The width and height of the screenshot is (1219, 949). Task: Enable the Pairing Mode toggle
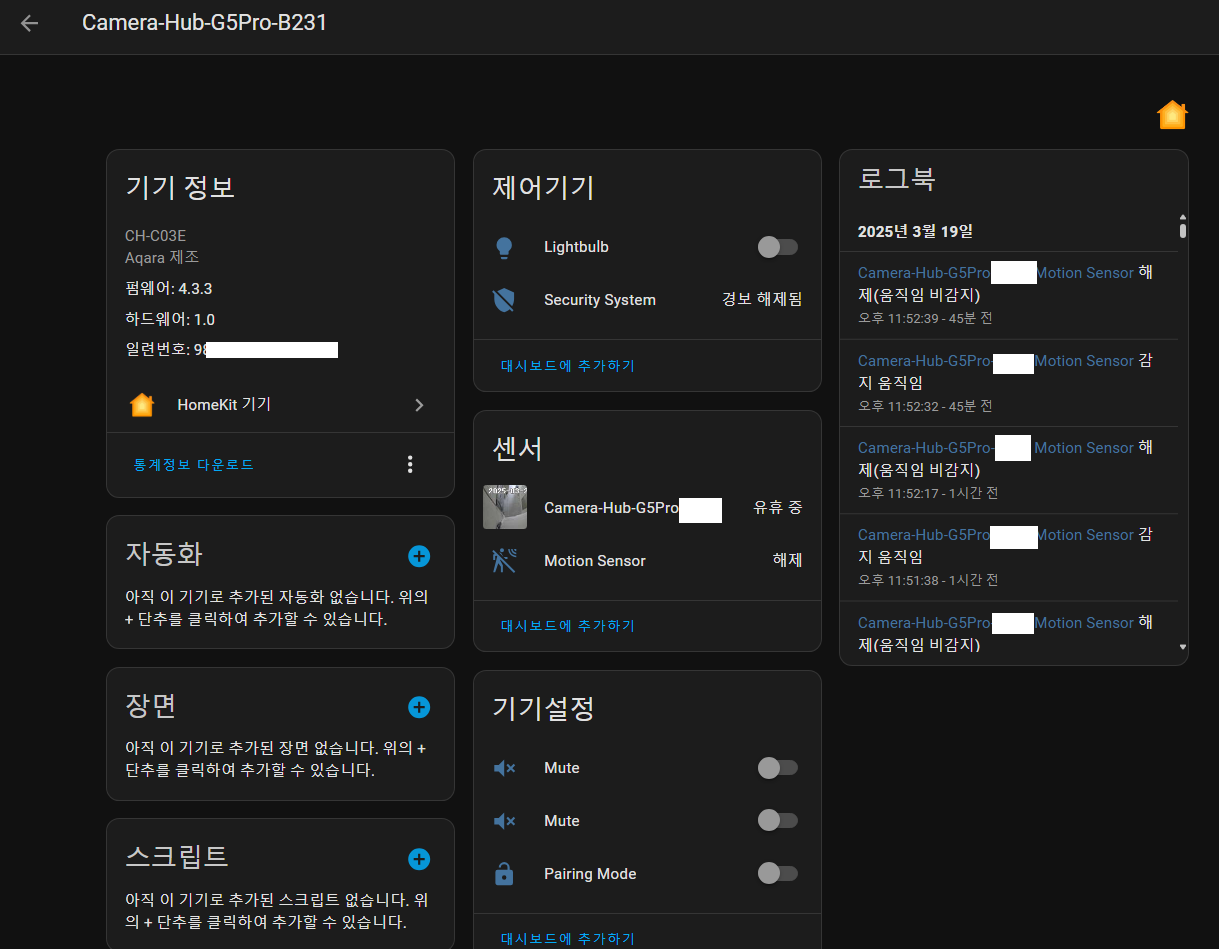click(777, 874)
